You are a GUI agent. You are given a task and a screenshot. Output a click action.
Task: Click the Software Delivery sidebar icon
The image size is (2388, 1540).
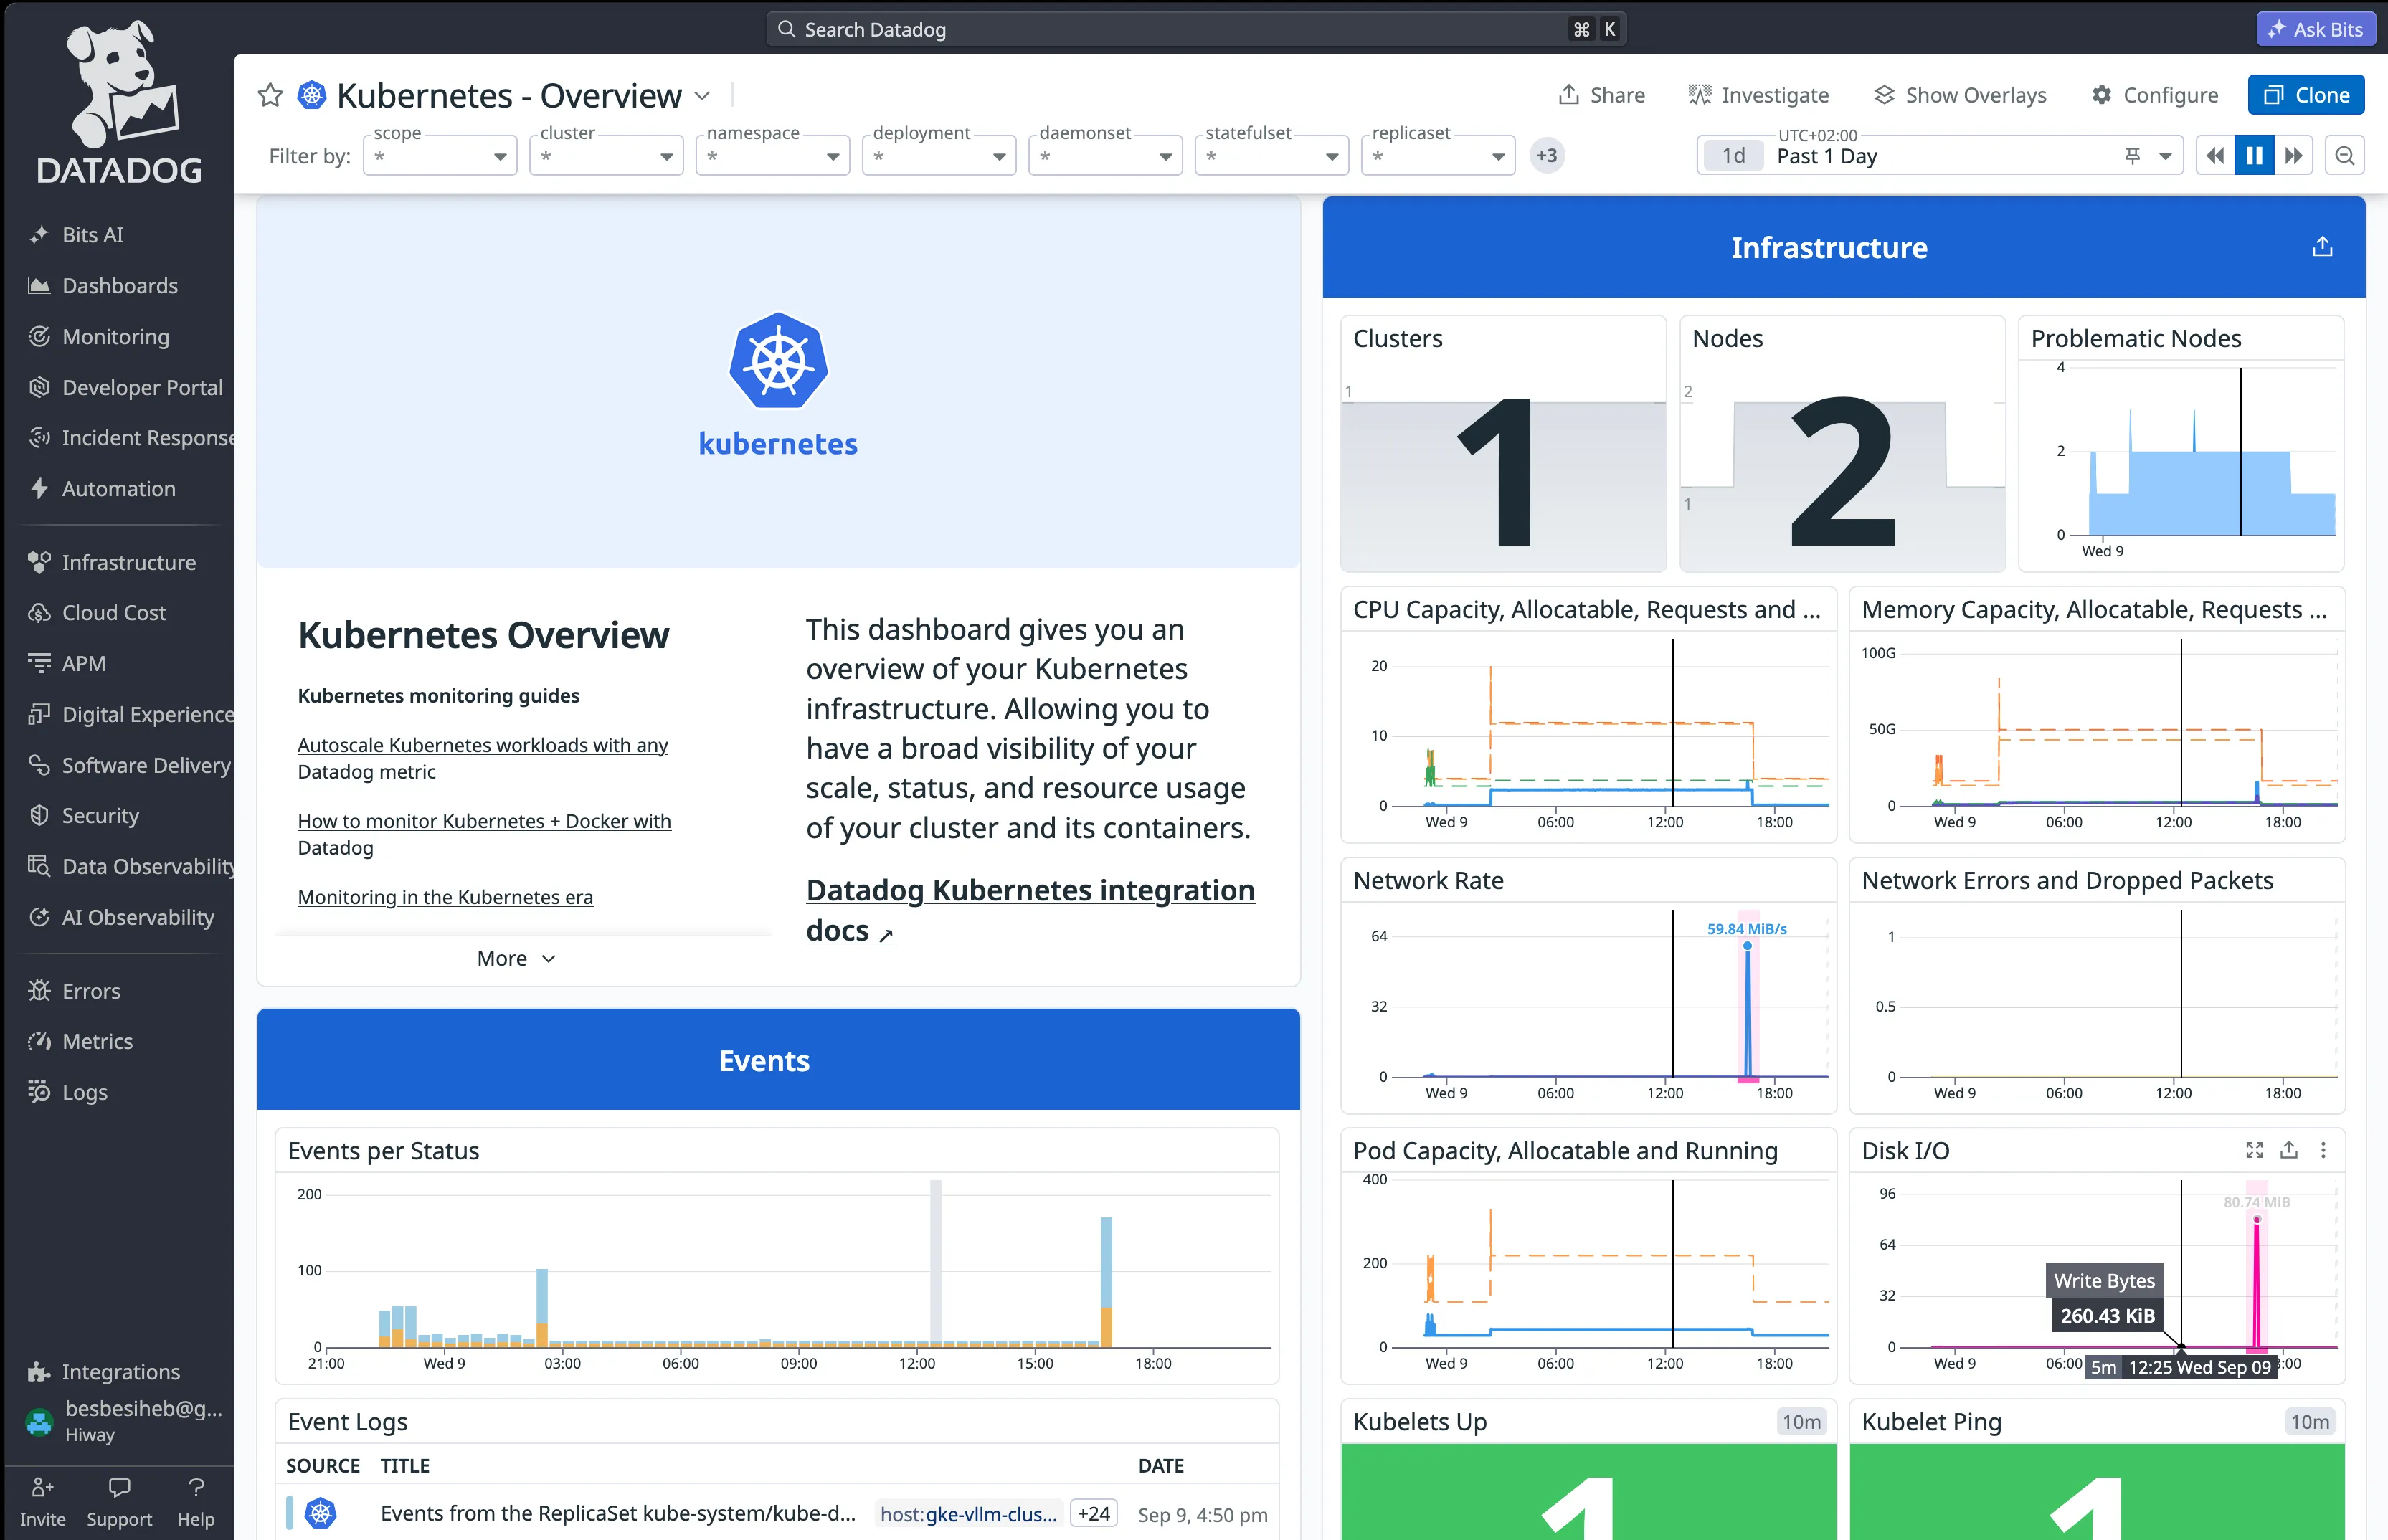[x=39, y=765]
